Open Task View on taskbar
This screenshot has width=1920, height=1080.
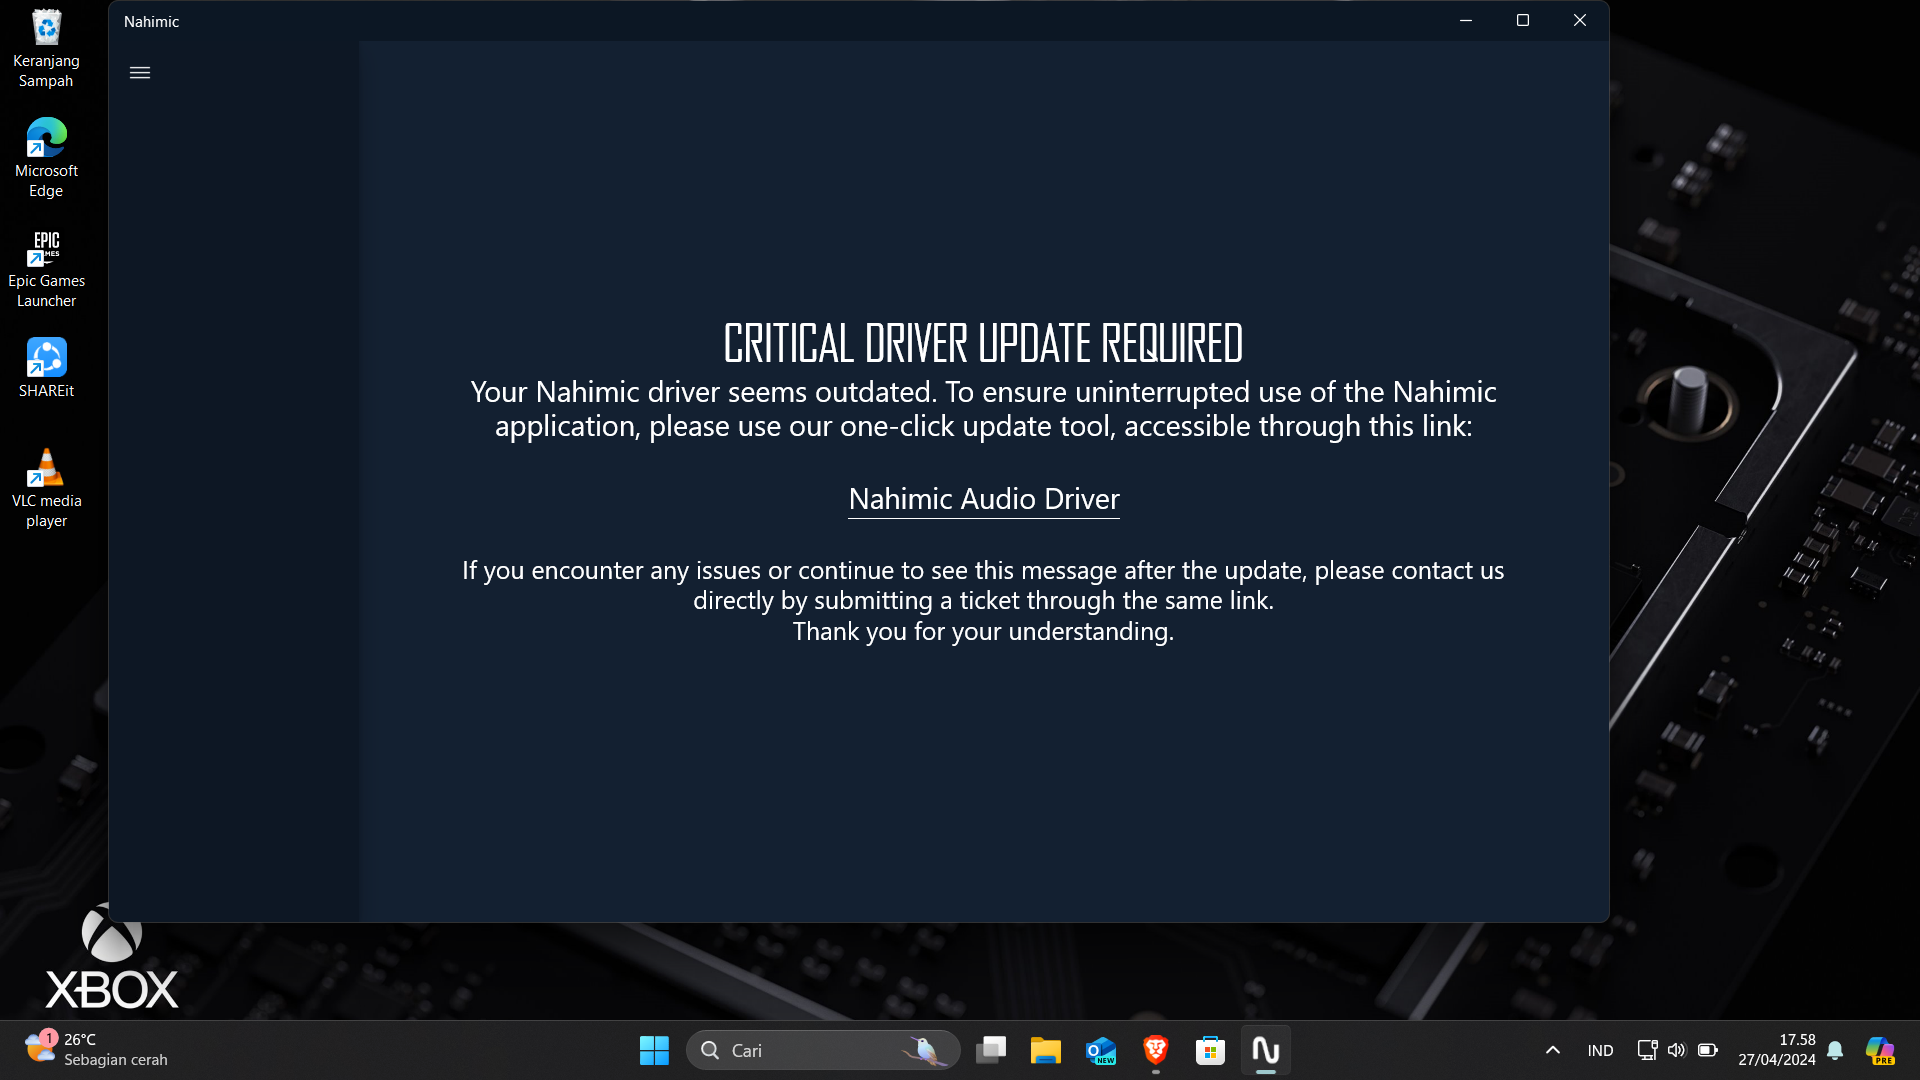pyautogui.click(x=991, y=1050)
